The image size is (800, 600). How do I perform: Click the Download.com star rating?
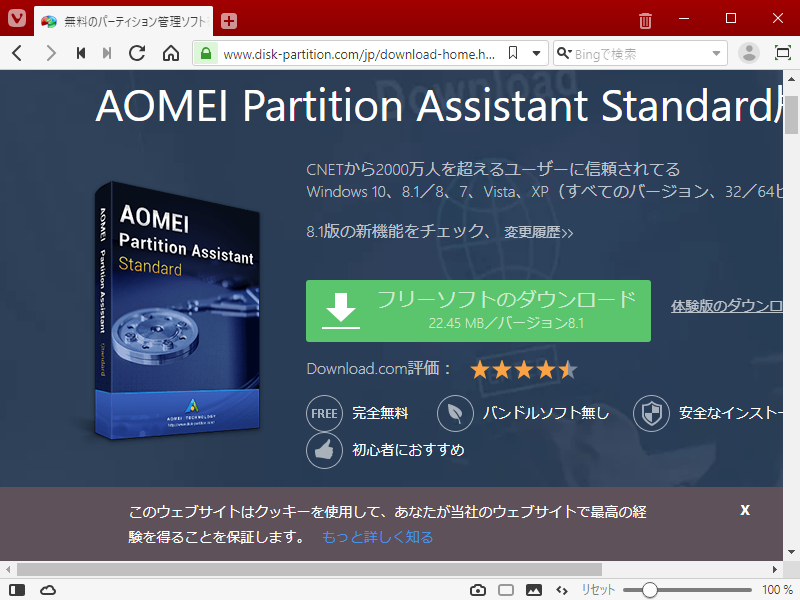tap(523, 370)
